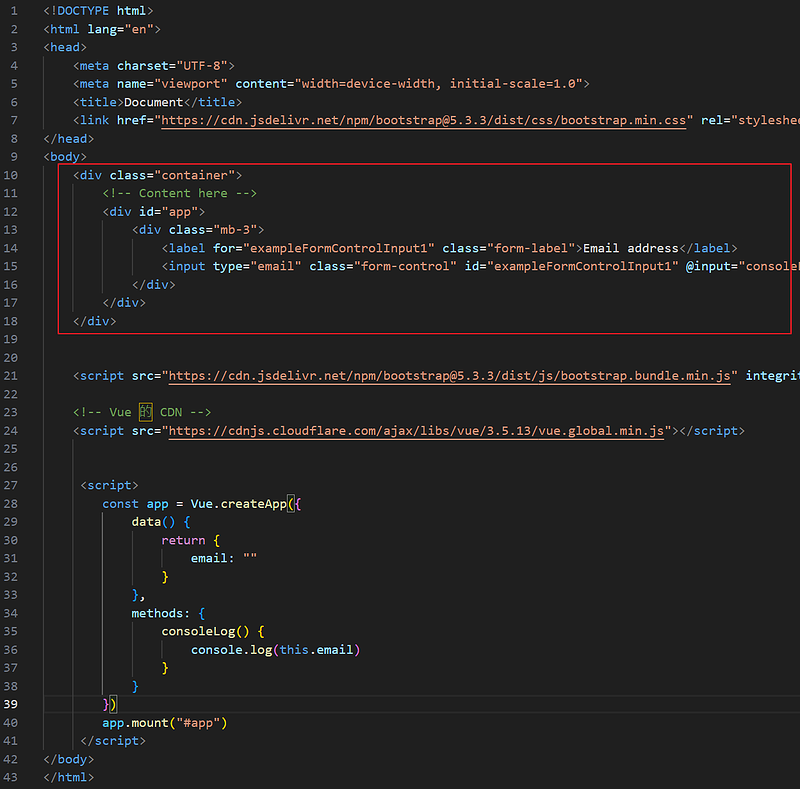Click the html lang="en" tag
This screenshot has width=800, height=789.
coord(101,29)
